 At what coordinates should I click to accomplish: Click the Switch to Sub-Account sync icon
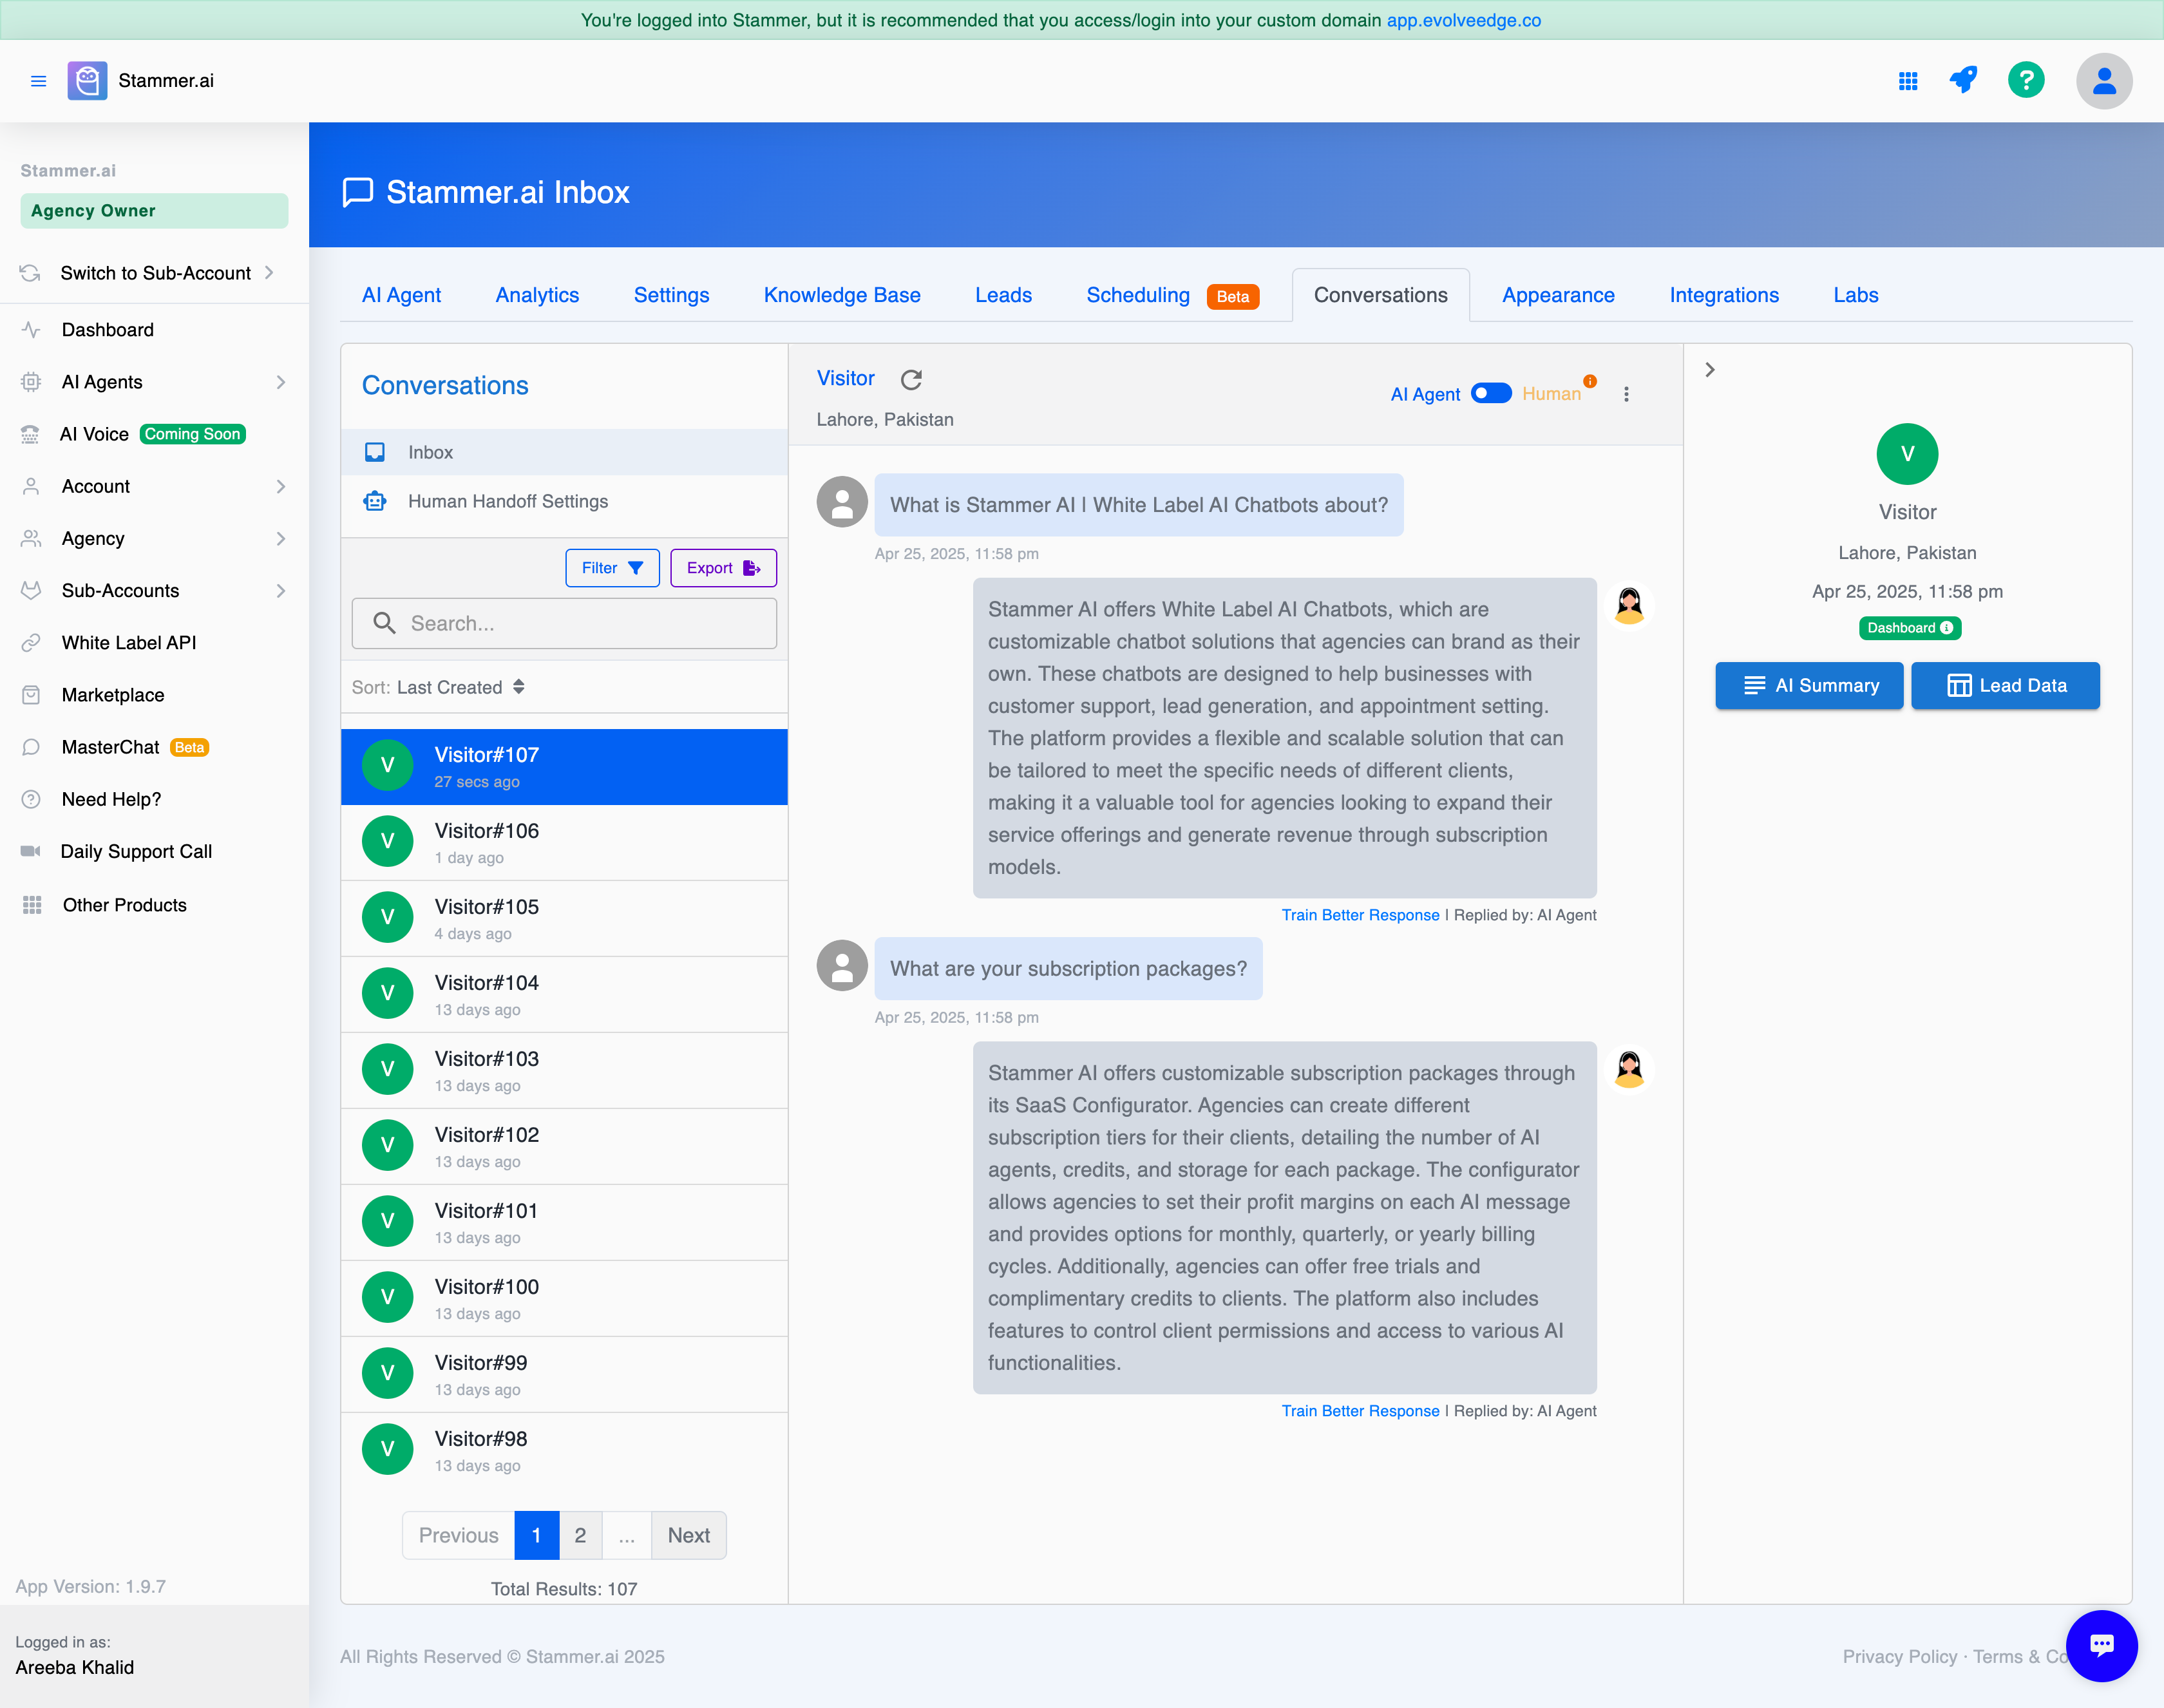coord(30,273)
